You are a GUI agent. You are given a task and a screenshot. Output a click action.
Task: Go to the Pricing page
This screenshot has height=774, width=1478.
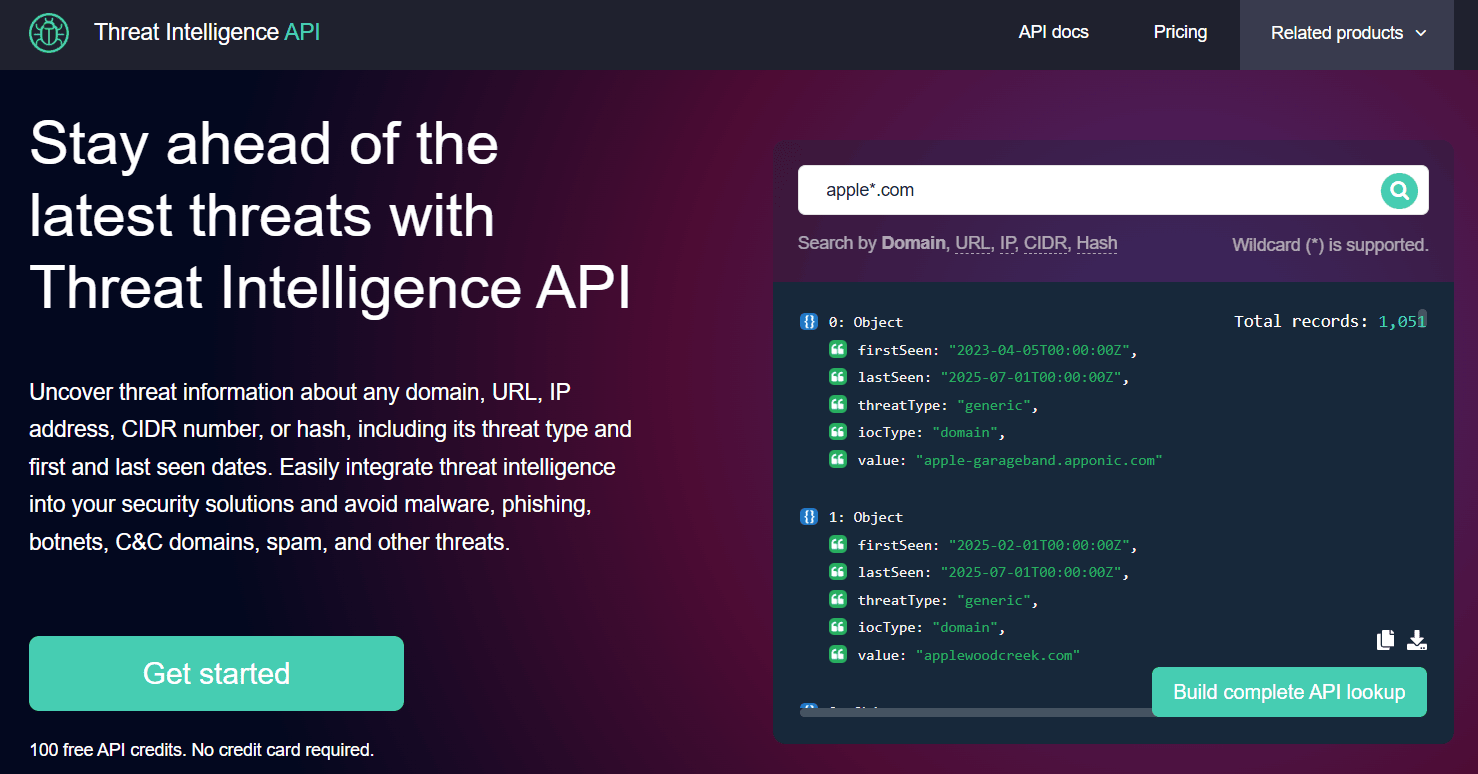[1180, 32]
